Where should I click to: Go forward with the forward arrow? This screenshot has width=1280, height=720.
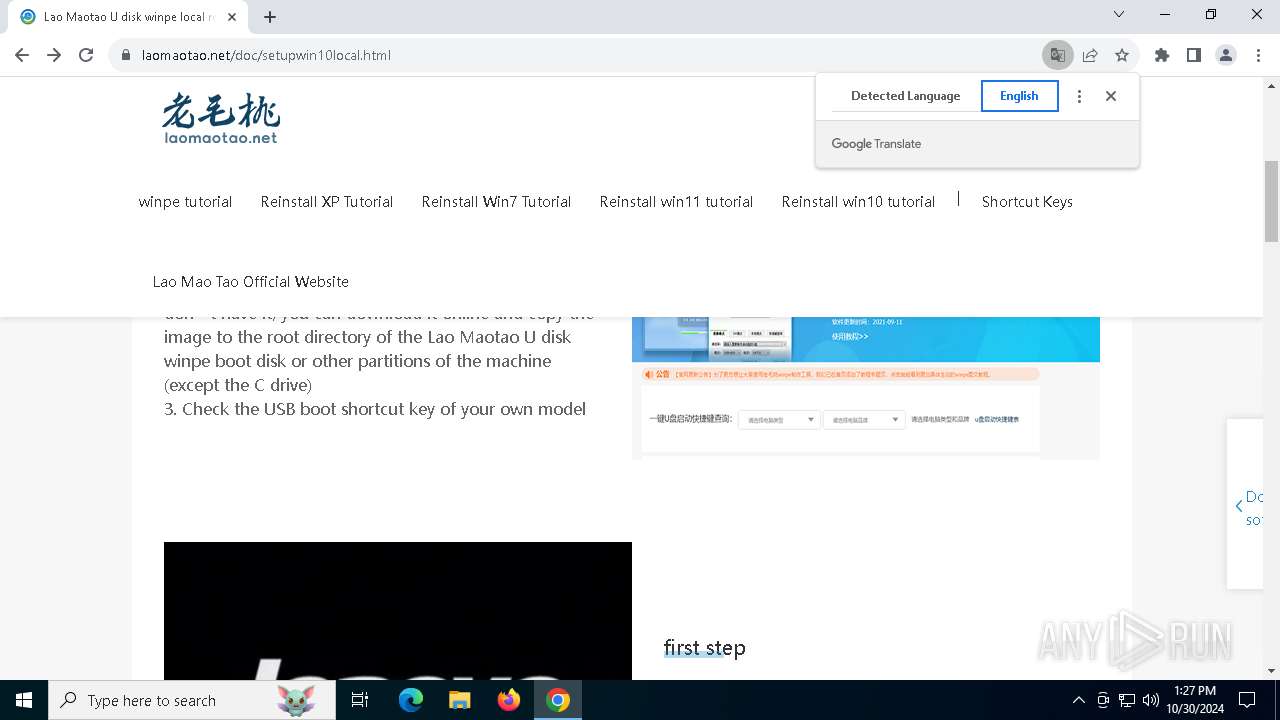pos(54,55)
